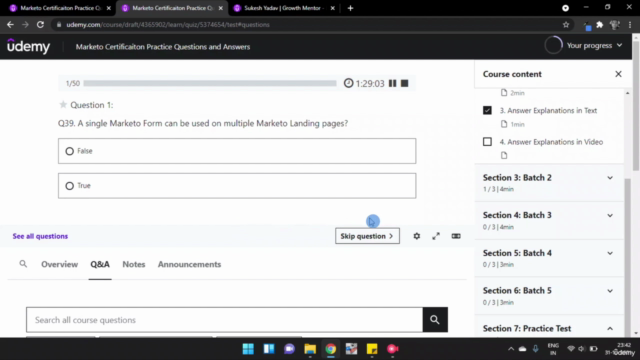Click the Udemy logo
640x360 pixels.
[x=29, y=47]
